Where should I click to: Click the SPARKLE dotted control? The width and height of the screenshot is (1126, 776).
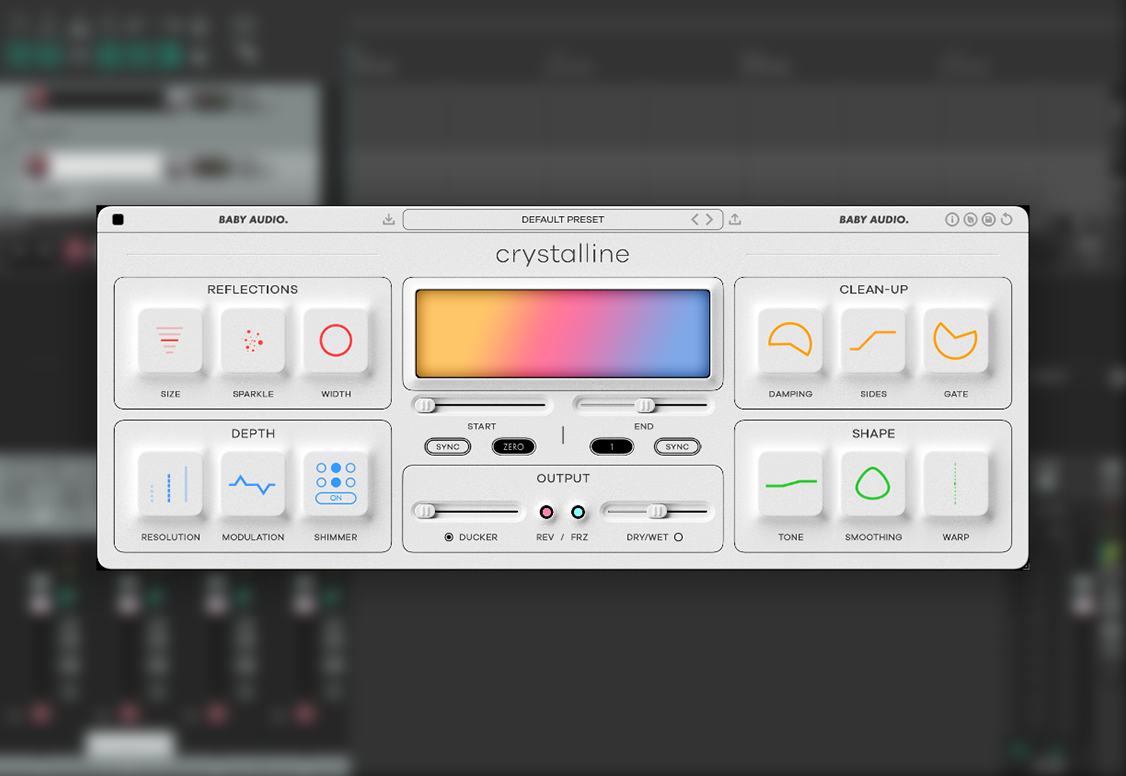click(x=253, y=340)
